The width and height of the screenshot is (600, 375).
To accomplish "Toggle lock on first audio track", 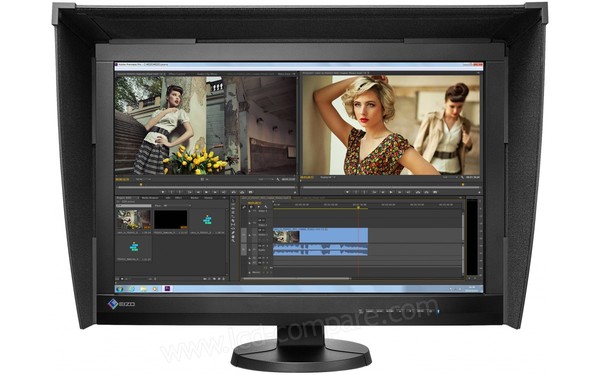I will point(249,250).
